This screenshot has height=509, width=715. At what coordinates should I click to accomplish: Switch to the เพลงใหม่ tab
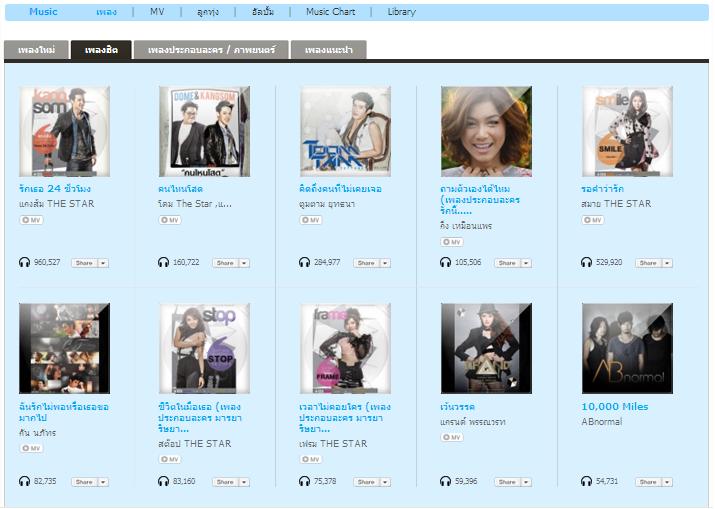click(x=36, y=50)
